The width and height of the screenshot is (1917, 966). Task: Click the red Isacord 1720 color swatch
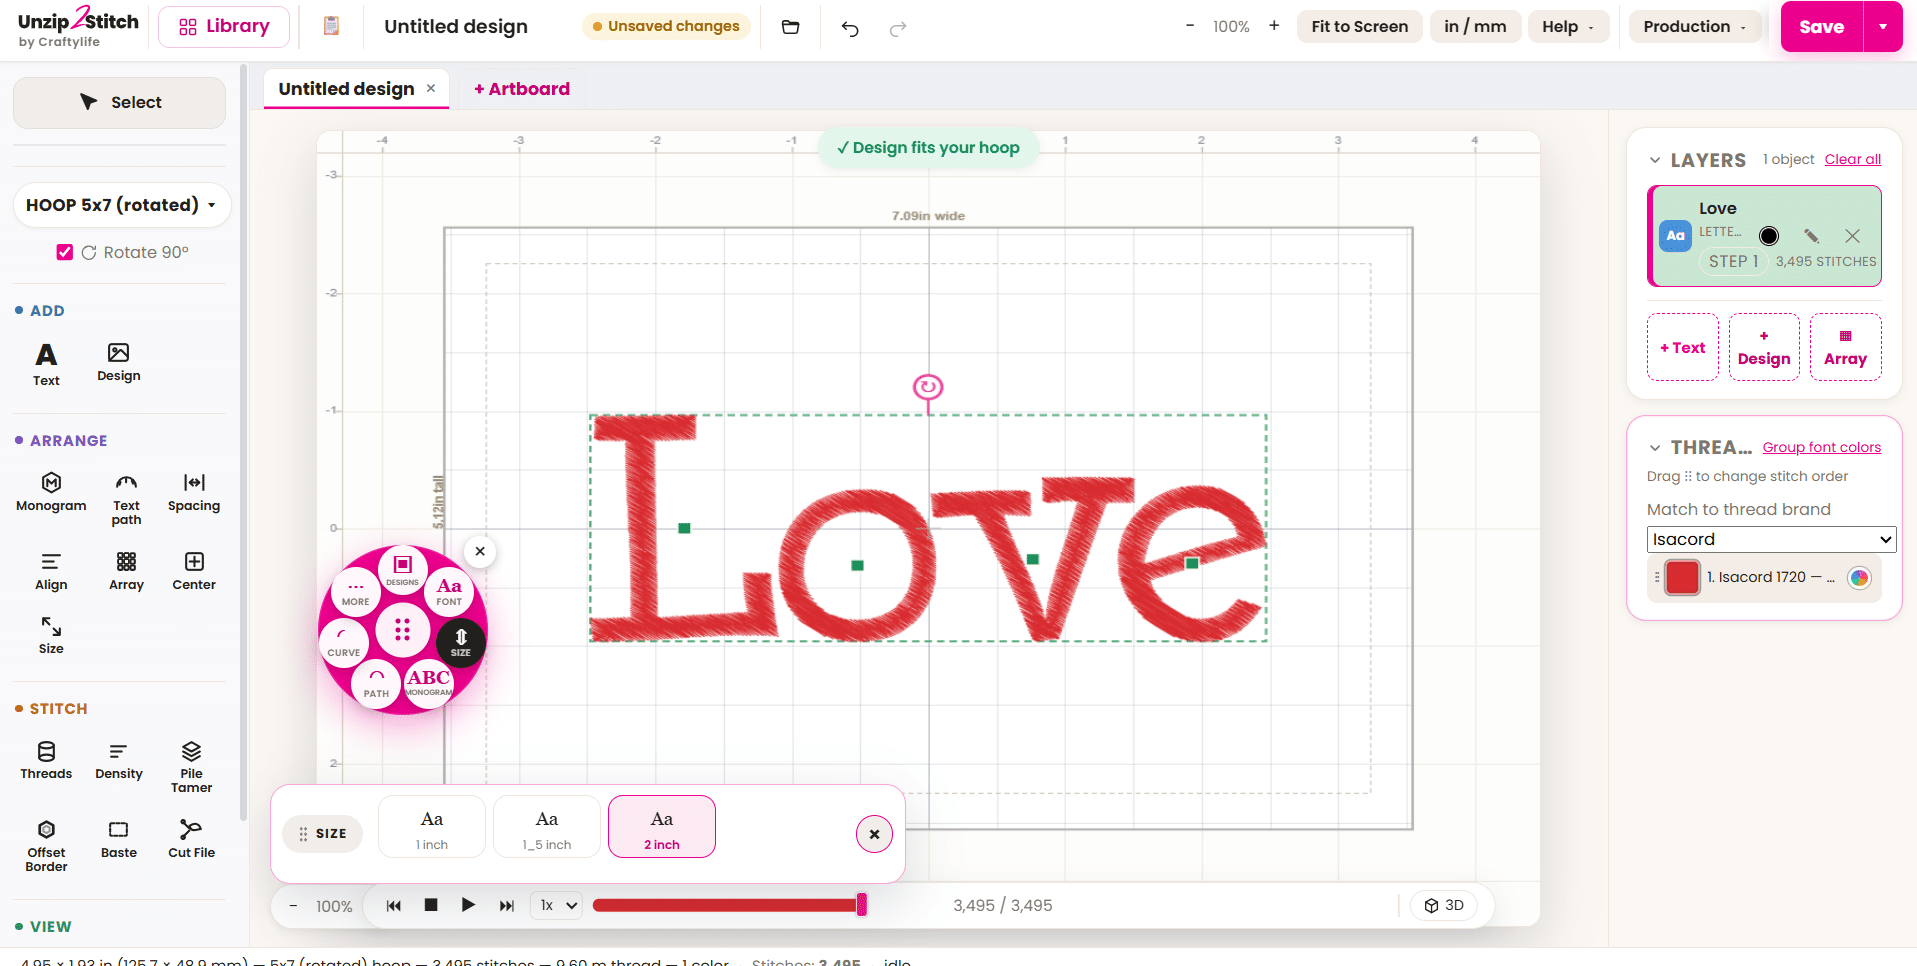coord(1682,577)
